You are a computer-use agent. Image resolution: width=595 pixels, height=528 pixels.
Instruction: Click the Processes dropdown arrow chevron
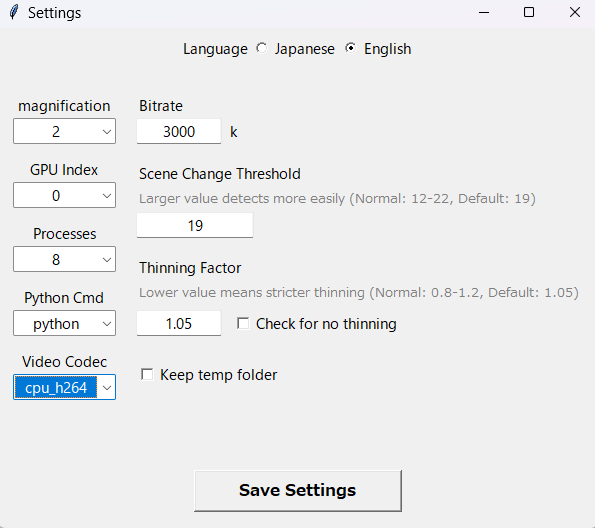[107, 260]
